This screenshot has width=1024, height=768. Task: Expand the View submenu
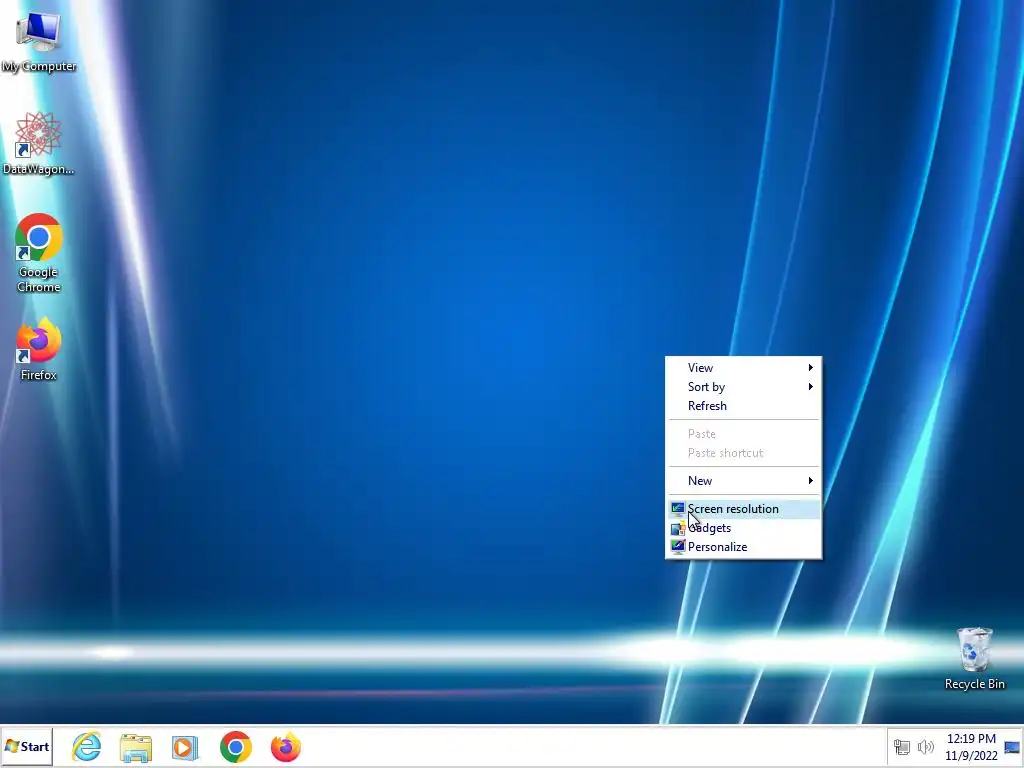coord(743,368)
